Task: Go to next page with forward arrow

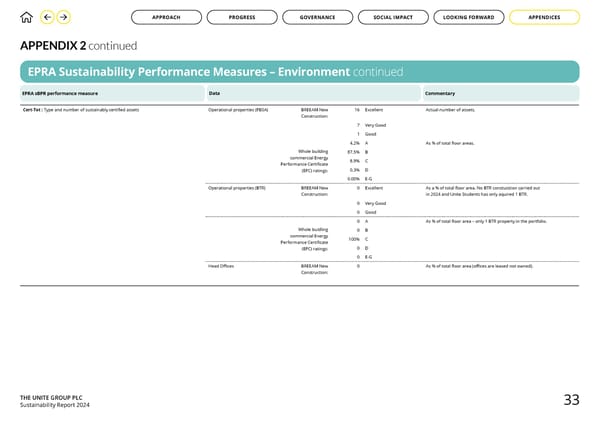Action: (64, 17)
